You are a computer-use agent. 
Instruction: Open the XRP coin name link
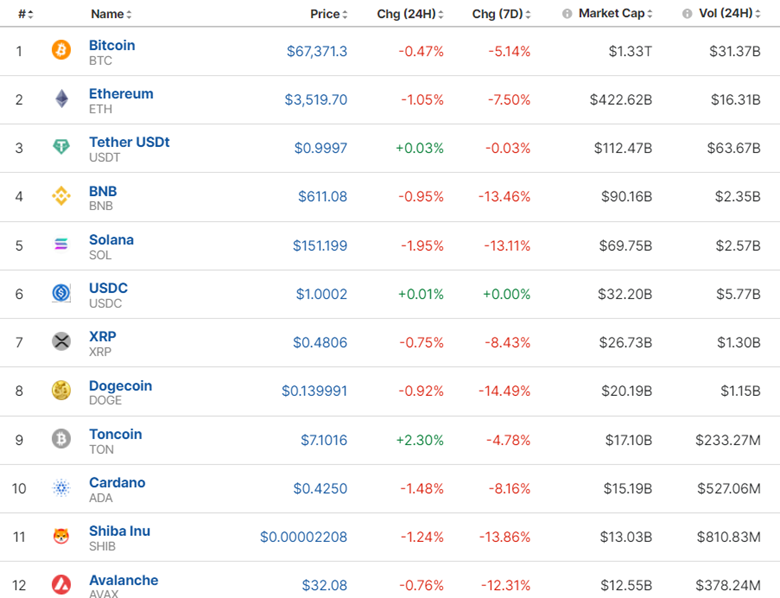click(x=102, y=337)
